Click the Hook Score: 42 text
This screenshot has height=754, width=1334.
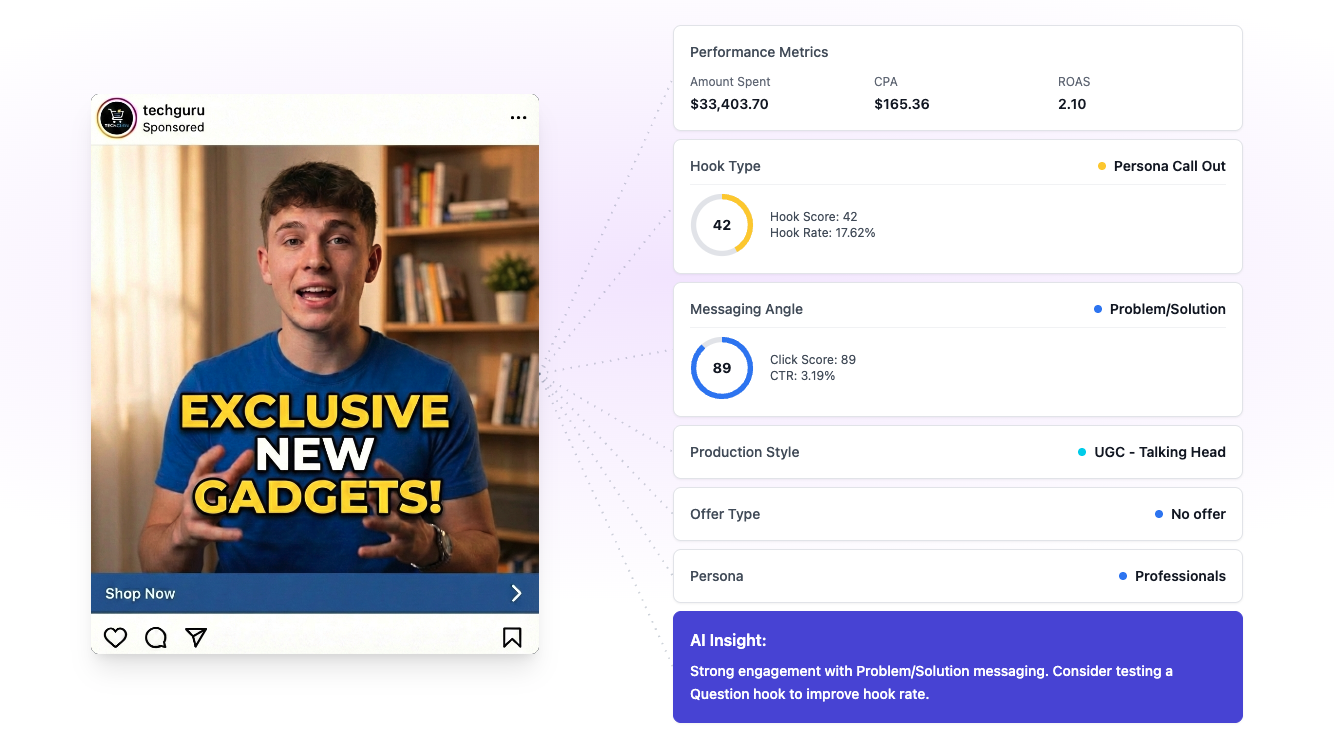[x=813, y=216]
